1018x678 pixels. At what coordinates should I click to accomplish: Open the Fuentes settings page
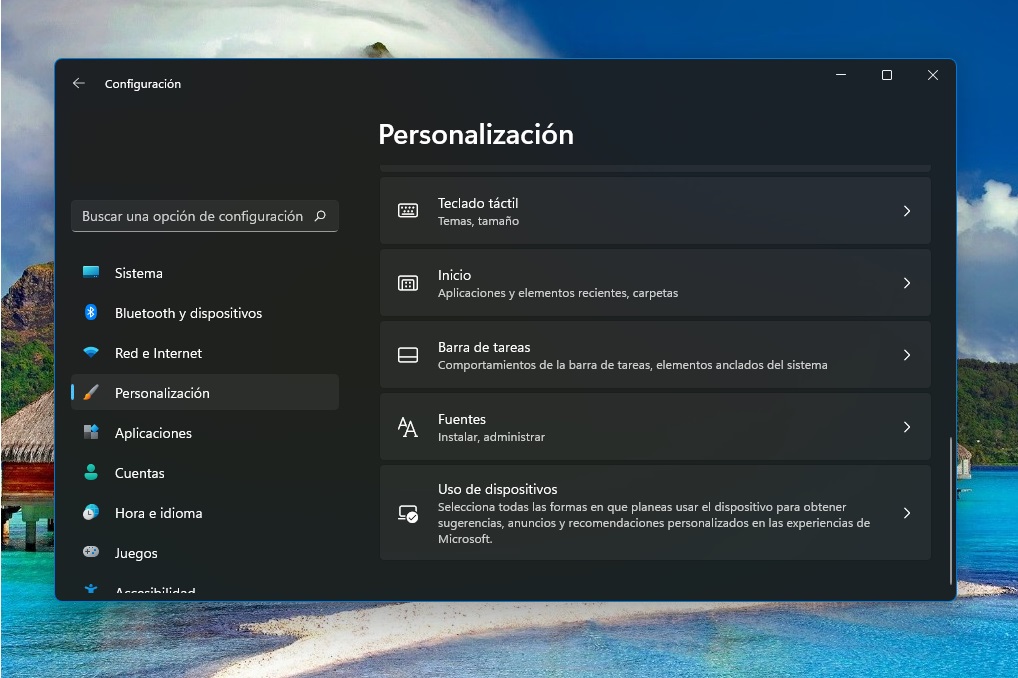[655, 426]
